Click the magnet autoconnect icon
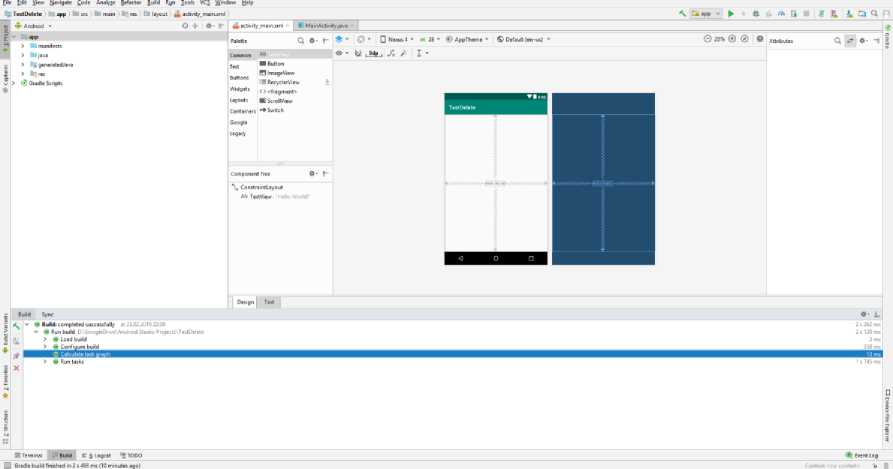This screenshot has width=893, height=469. [358, 53]
